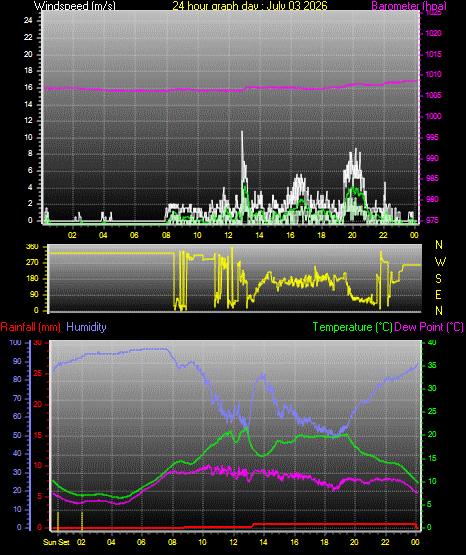Viewport: 466px width, 555px height.
Task: Click the "04" hour label under the temperature graph
Action: click(x=111, y=542)
